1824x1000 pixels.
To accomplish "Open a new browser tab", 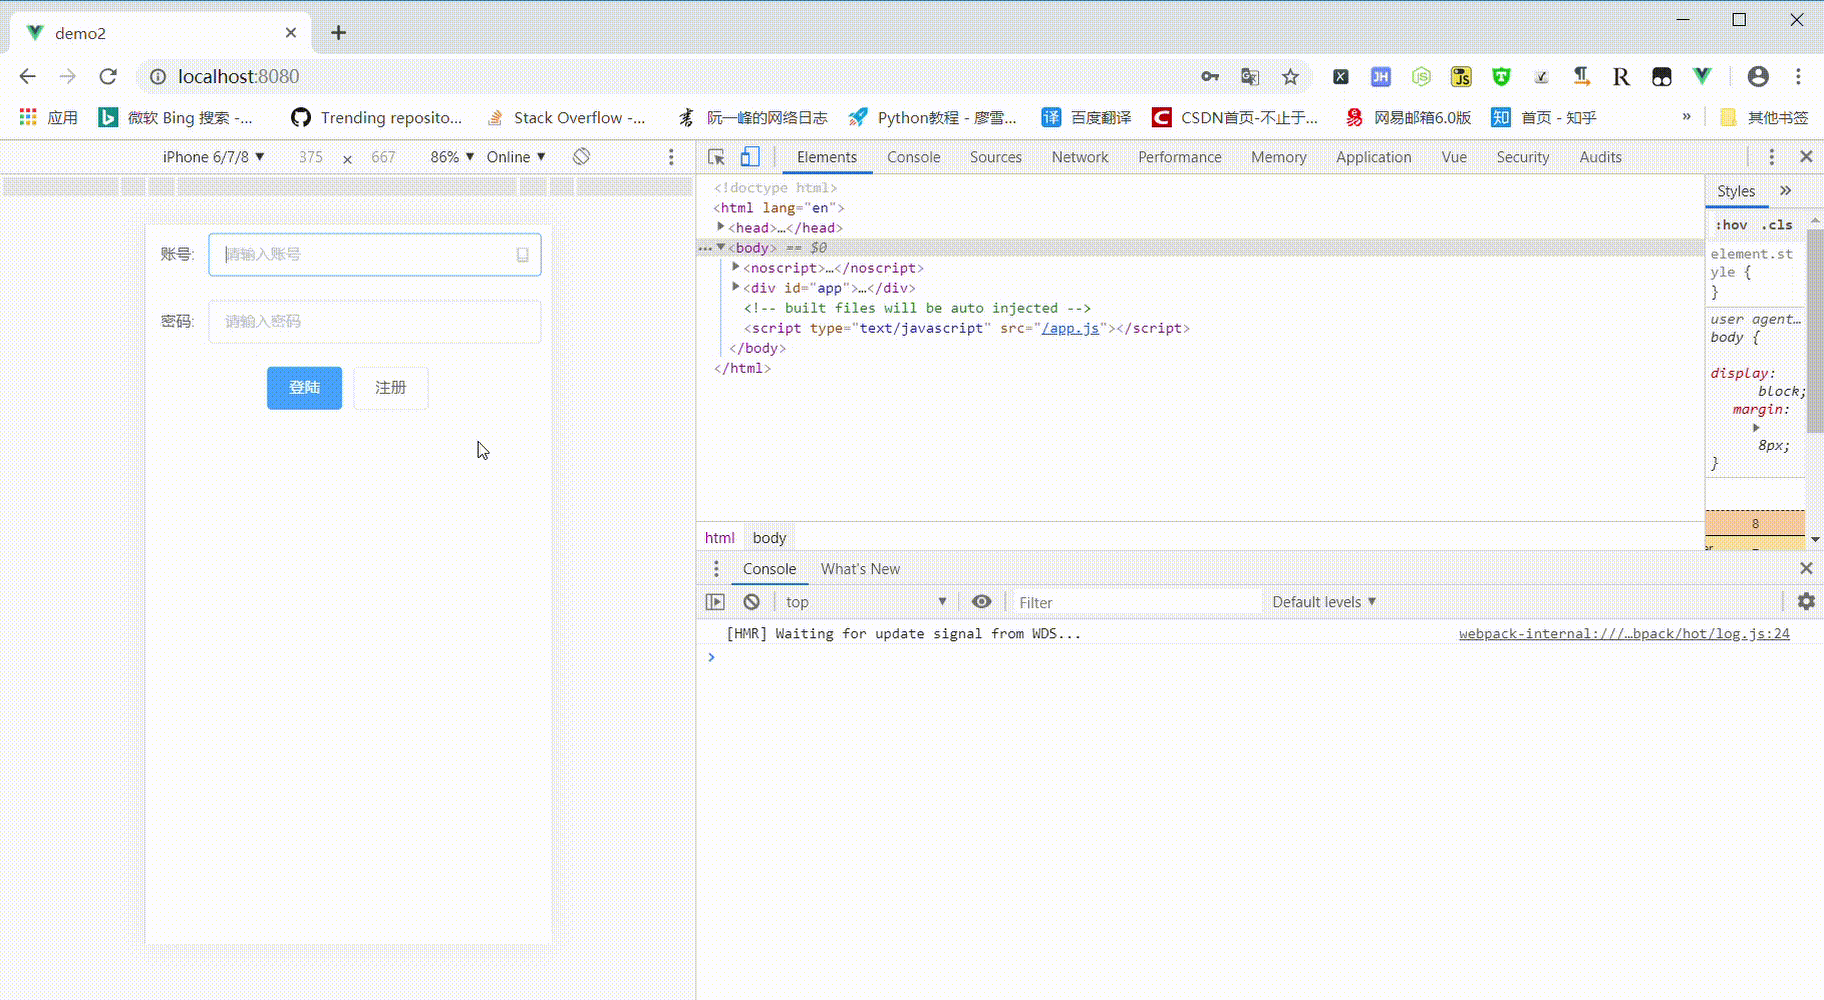I will (x=338, y=33).
